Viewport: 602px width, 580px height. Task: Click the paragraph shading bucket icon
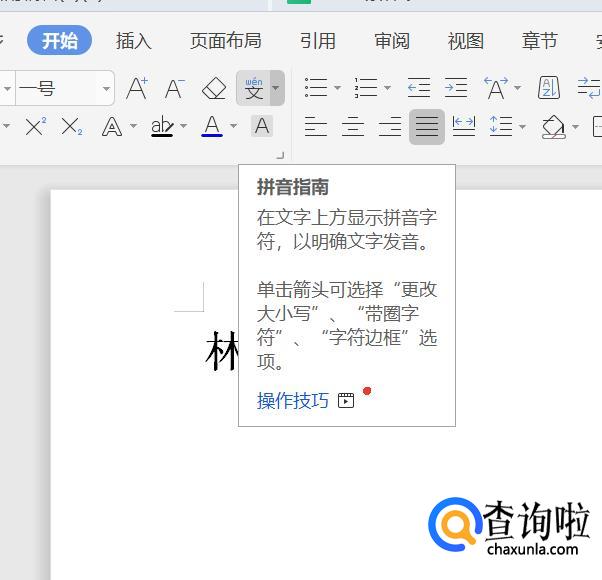[554, 127]
